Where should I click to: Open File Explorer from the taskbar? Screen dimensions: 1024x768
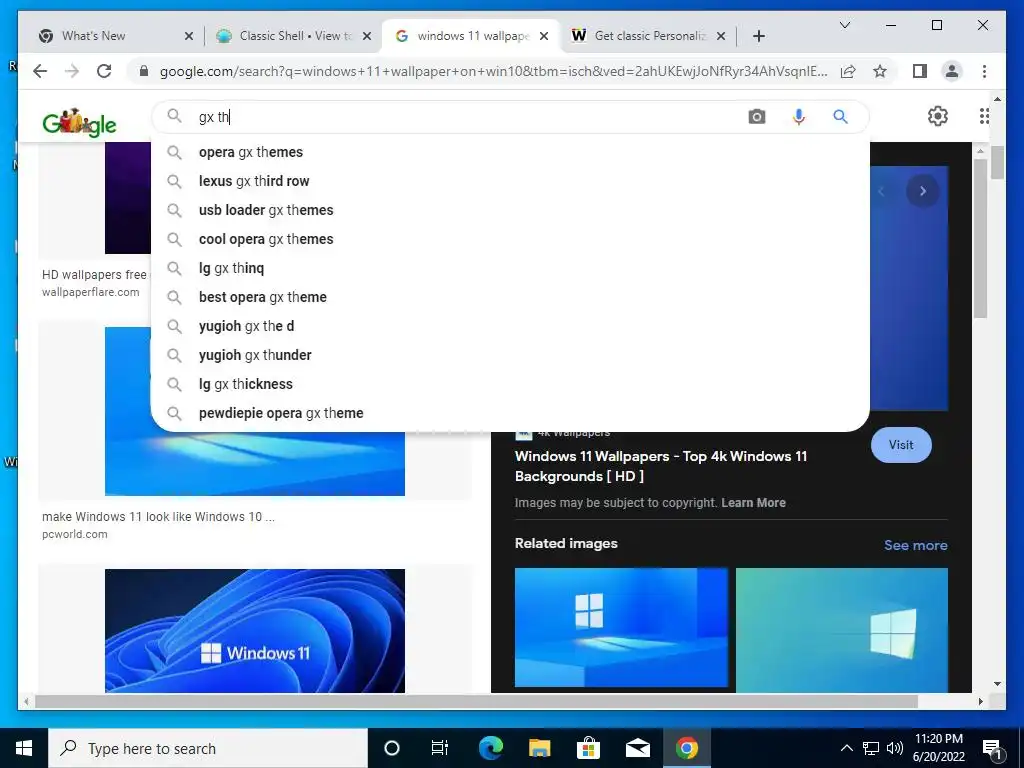[x=539, y=748]
